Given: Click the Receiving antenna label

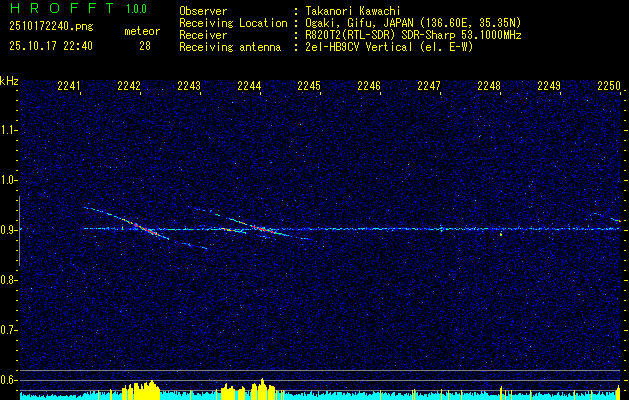Looking at the screenshot, I should click(230, 47).
